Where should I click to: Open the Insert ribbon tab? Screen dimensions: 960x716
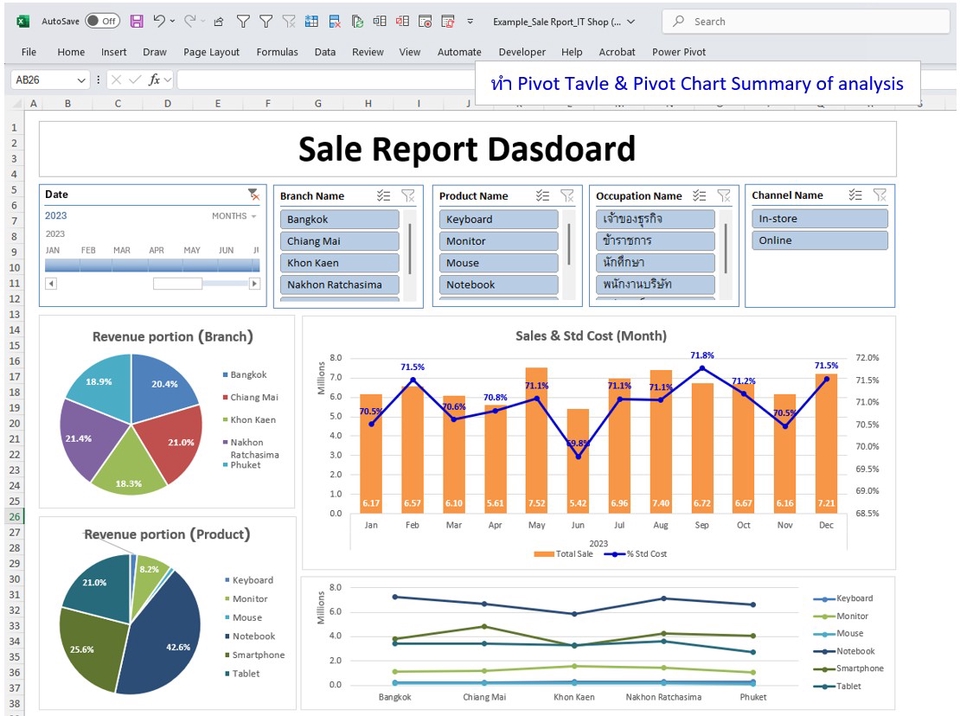pyautogui.click(x=114, y=52)
